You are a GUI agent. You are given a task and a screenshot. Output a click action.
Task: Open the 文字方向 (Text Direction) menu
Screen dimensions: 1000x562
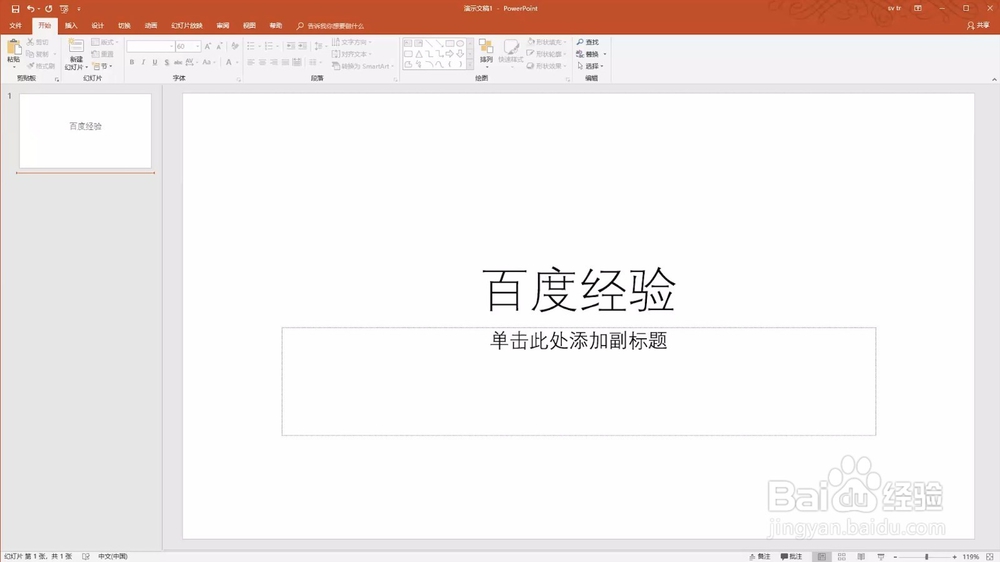click(351, 42)
